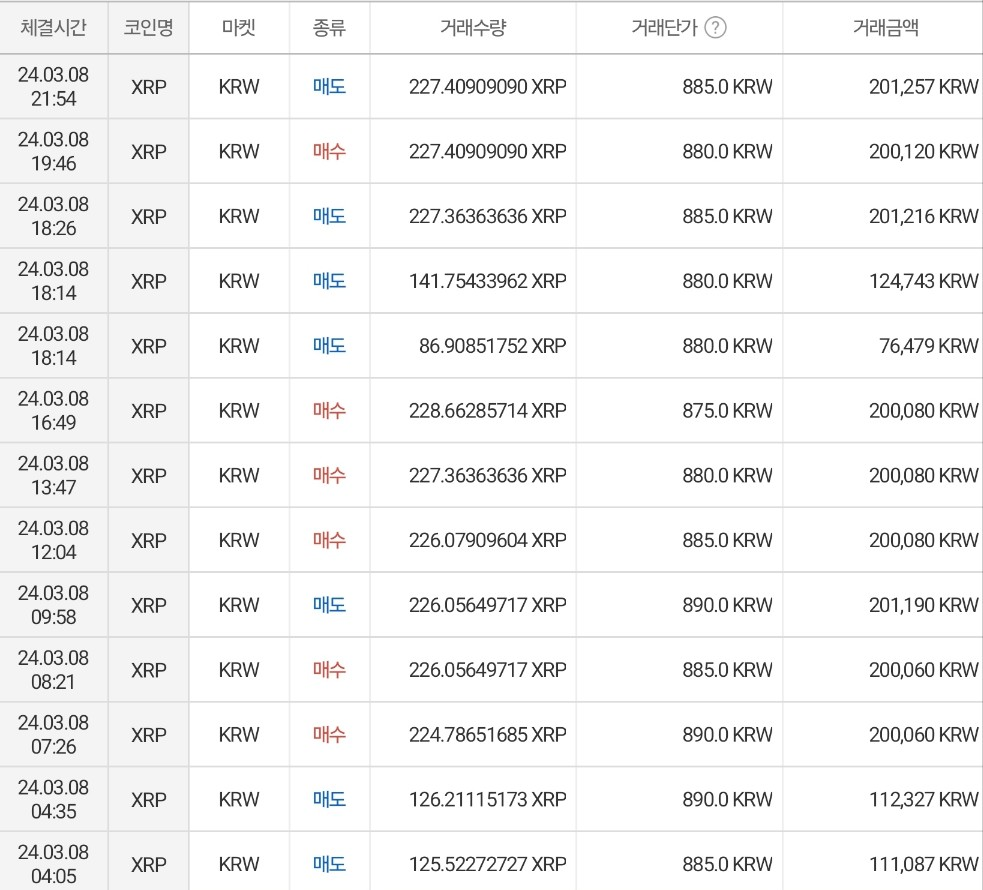Select the 24.03.08 08:21 time cell

pyautogui.click(x=53, y=669)
